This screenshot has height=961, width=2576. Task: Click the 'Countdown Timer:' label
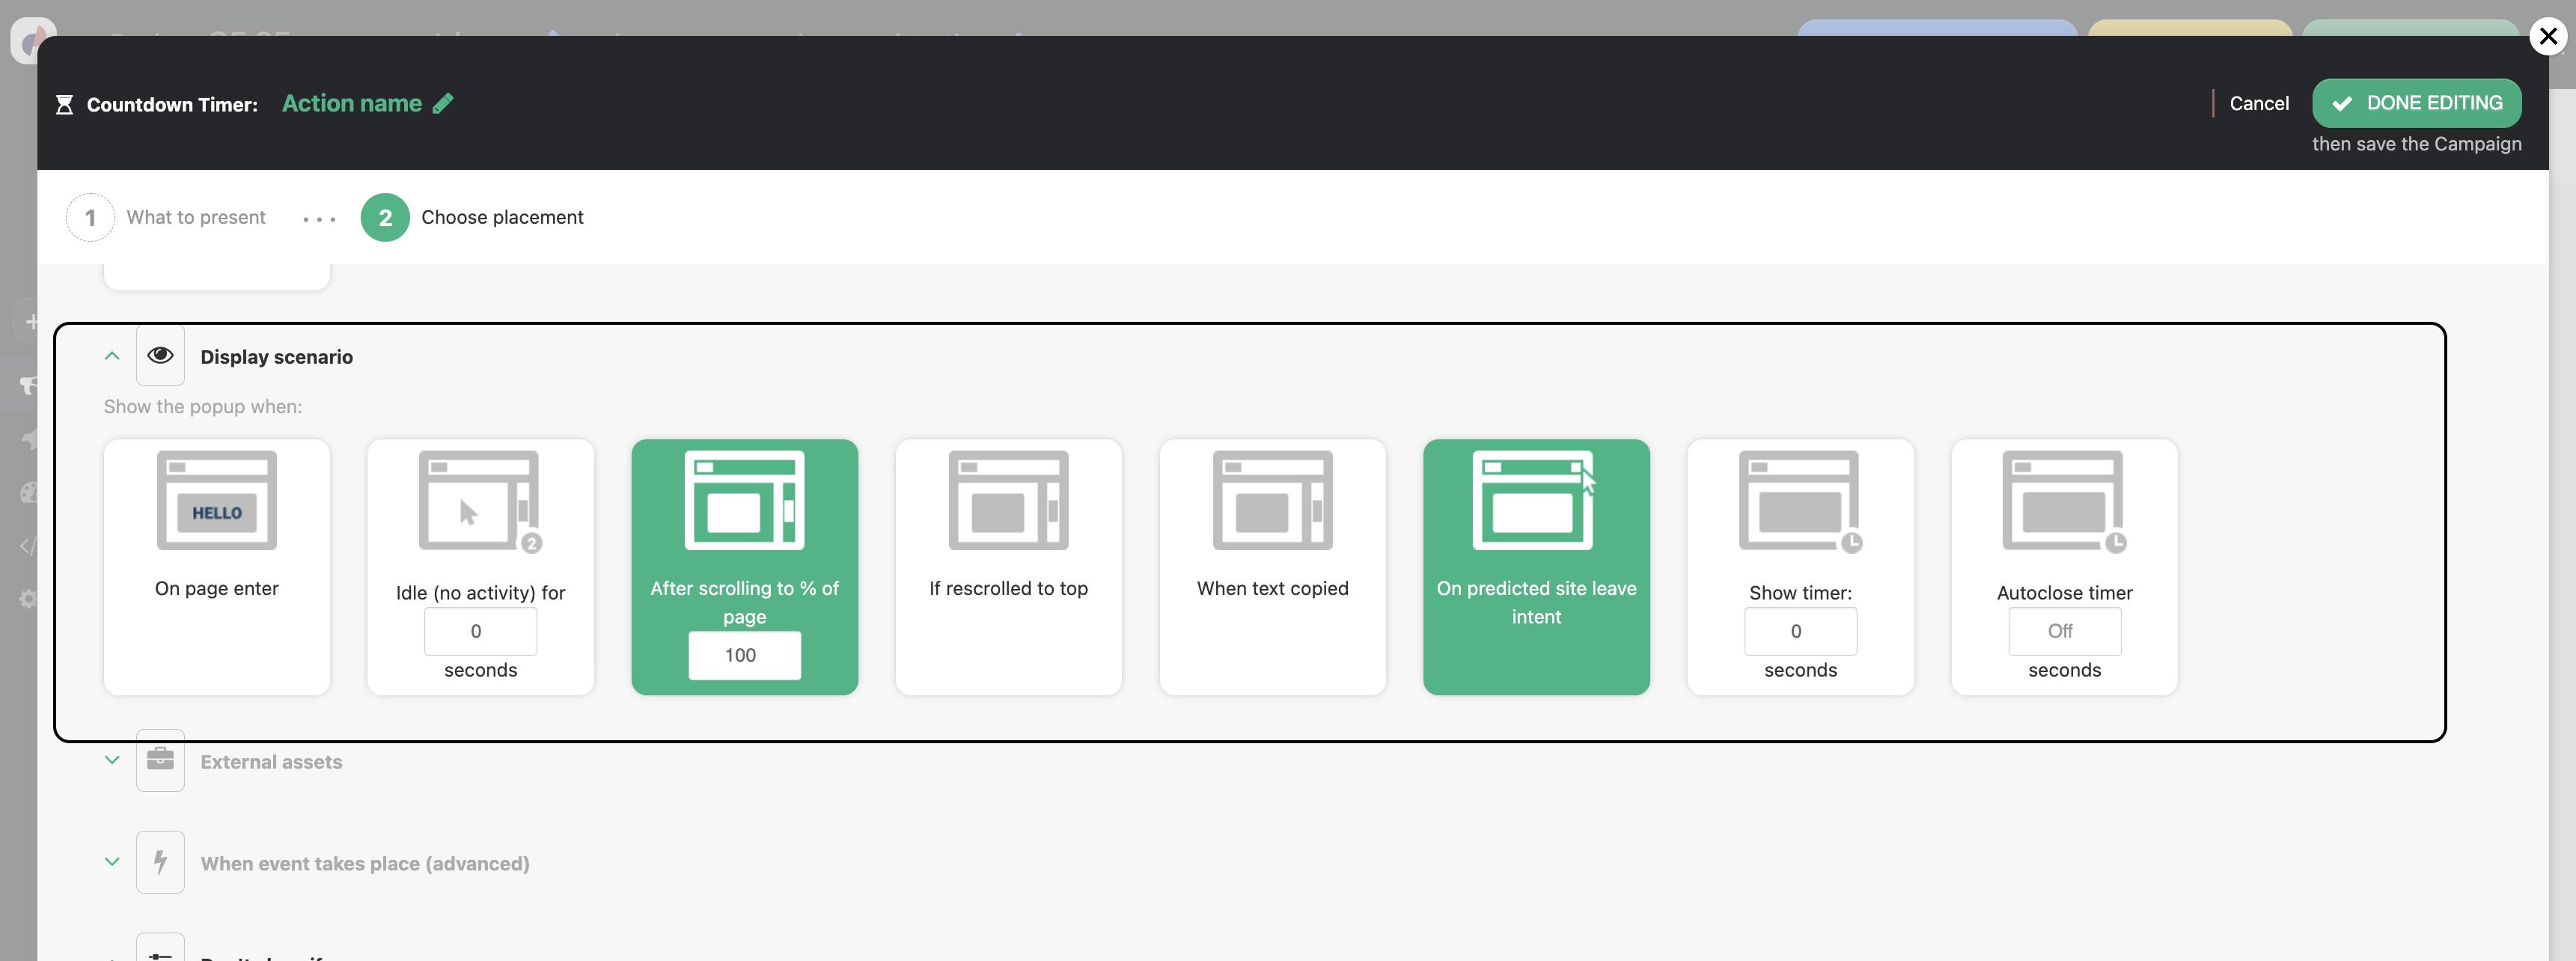(172, 104)
